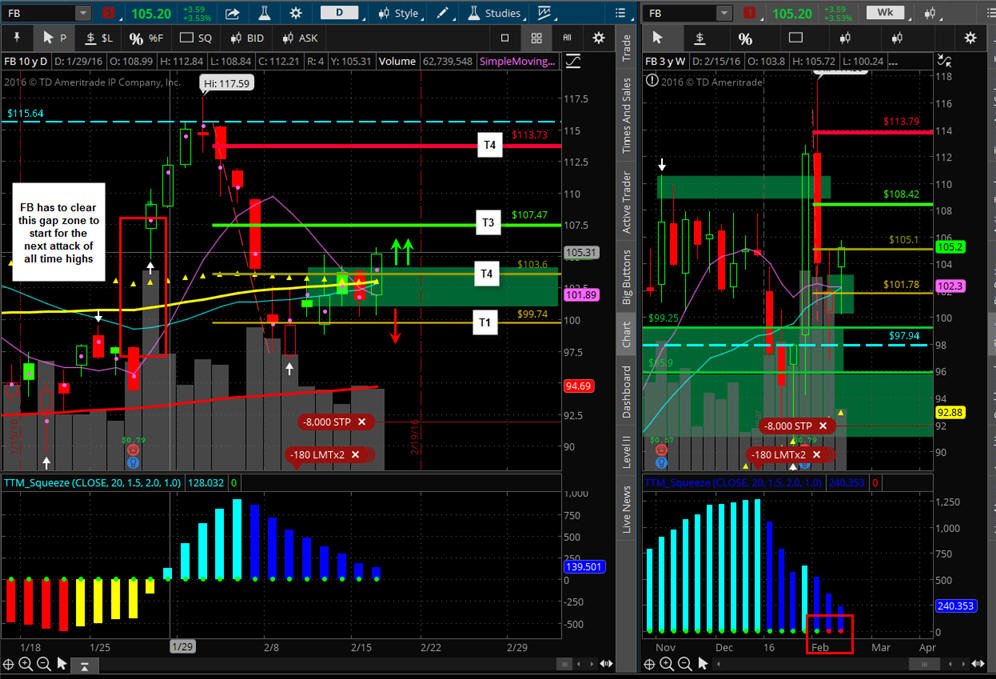This screenshot has width=996, height=679.
Task: Open the D timeframe dropdown
Action: coord(339,13)
